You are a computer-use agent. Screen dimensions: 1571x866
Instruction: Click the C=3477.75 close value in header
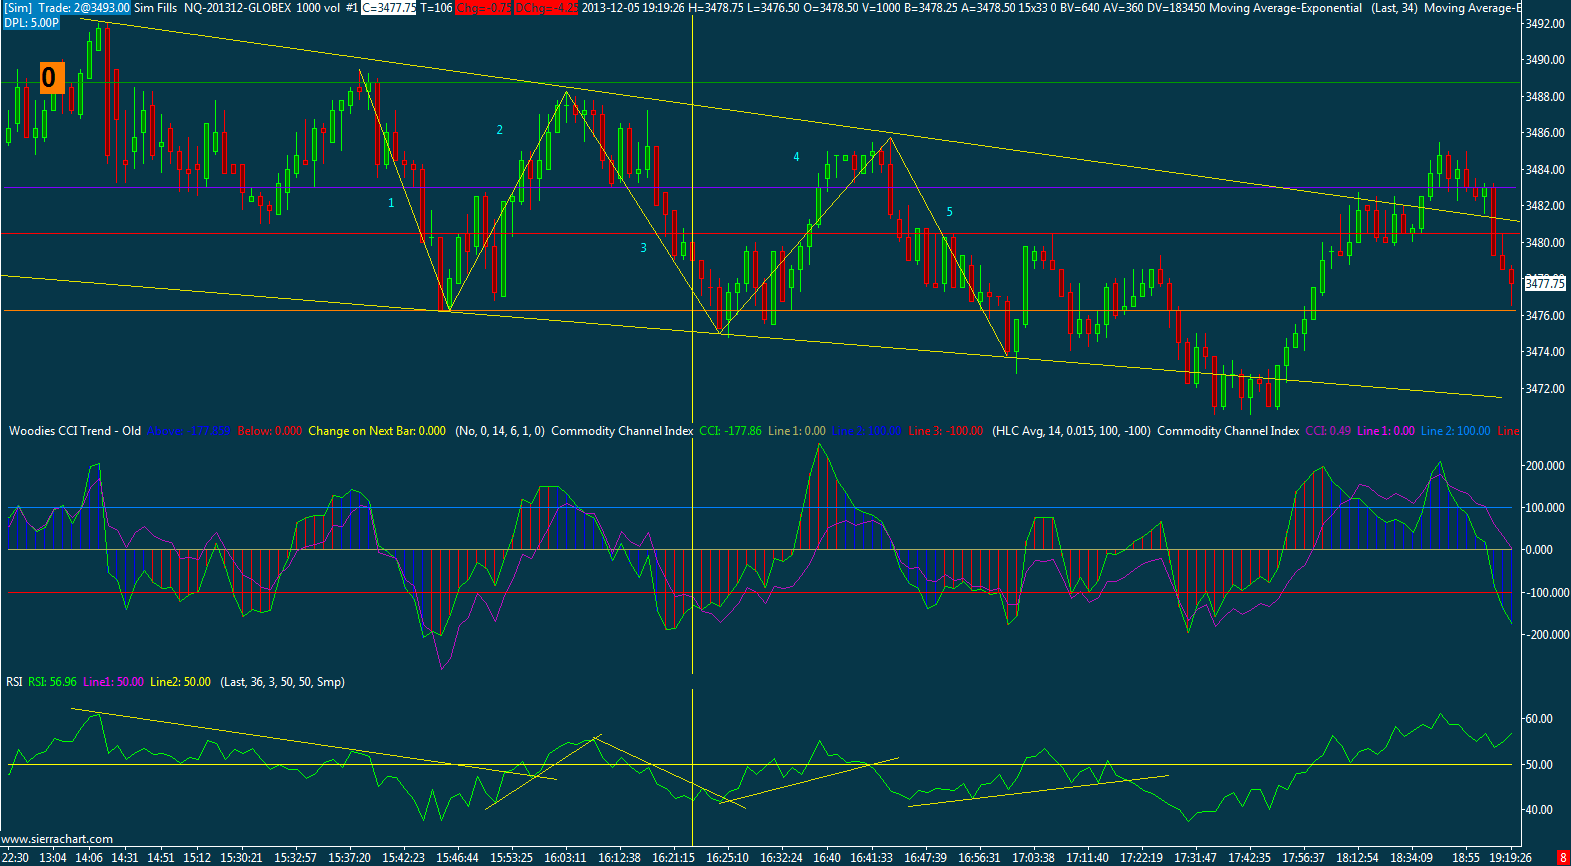(x=388, y=8)
